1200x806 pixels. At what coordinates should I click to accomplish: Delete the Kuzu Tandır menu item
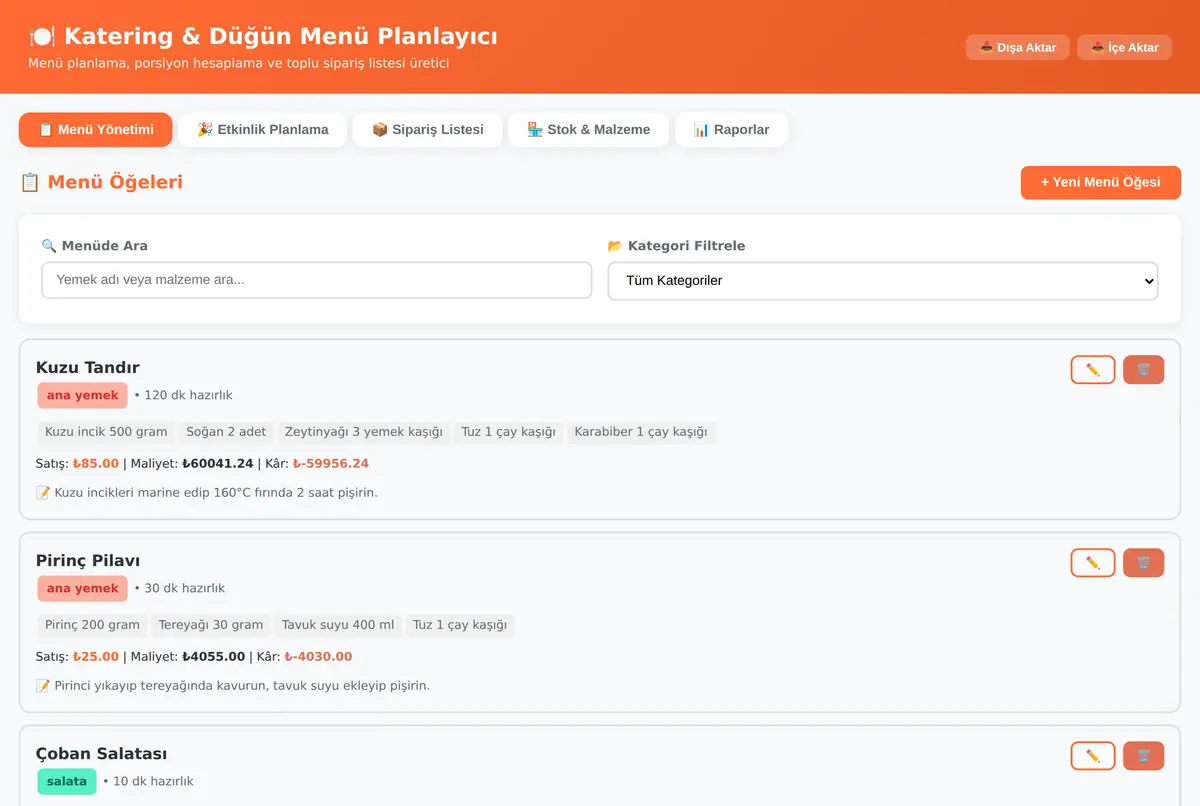click(x=1144, y=370)
